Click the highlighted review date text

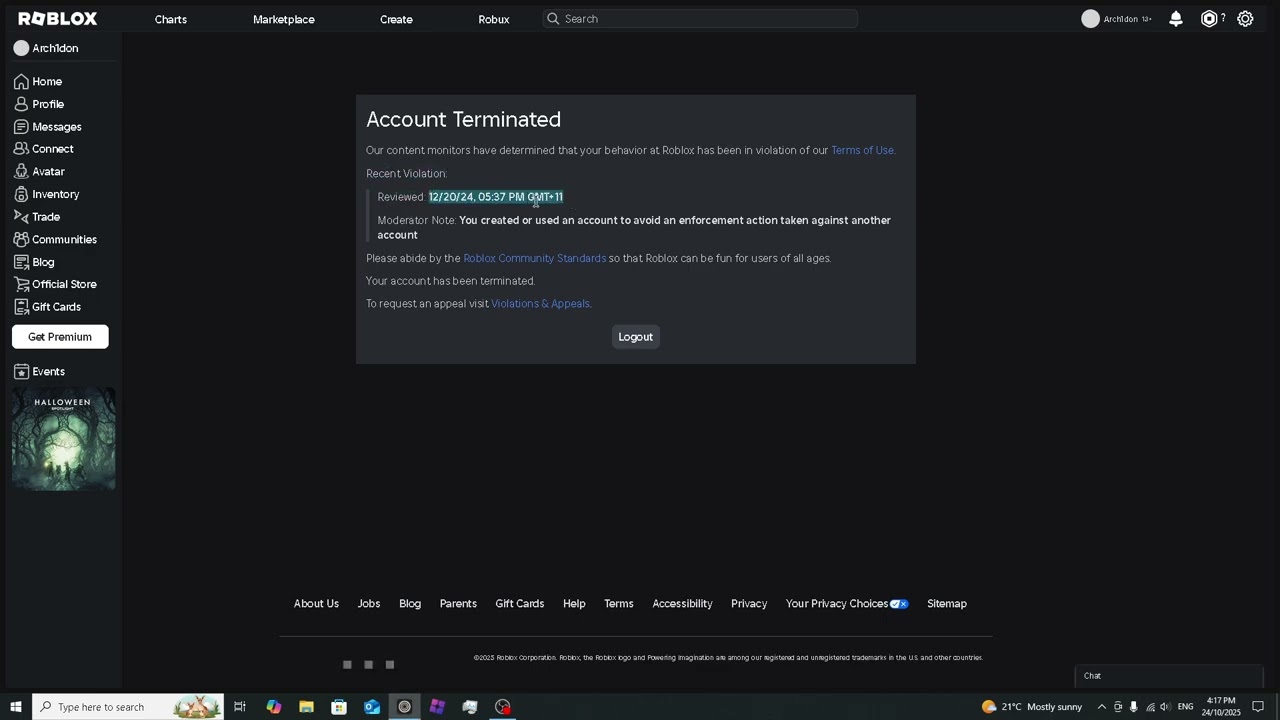[x=496, y=197]
